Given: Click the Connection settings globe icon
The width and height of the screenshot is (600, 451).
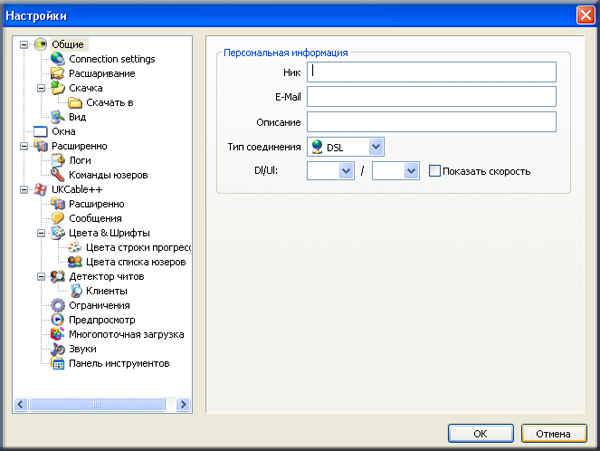Looking at the screenshot, I should click(x=58, y=59).
